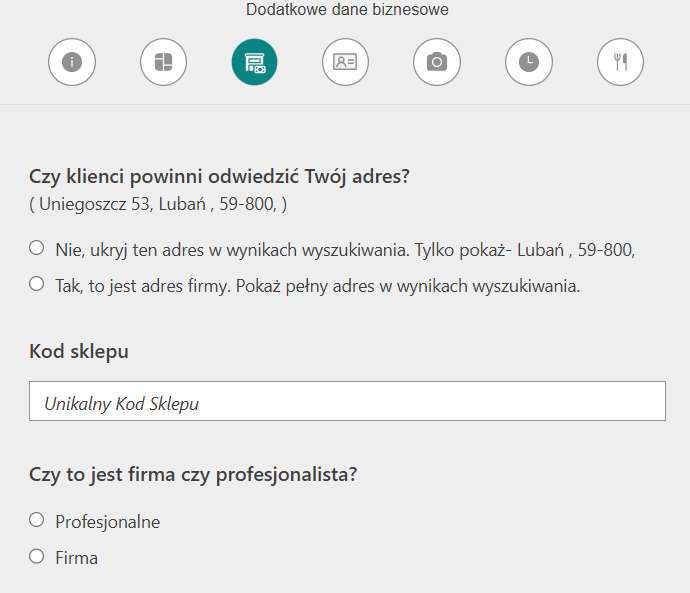The image size is (690, 593).
Task: Focus the 'Unikalny Kod Sklepu' text field
Action: point(347,401)
